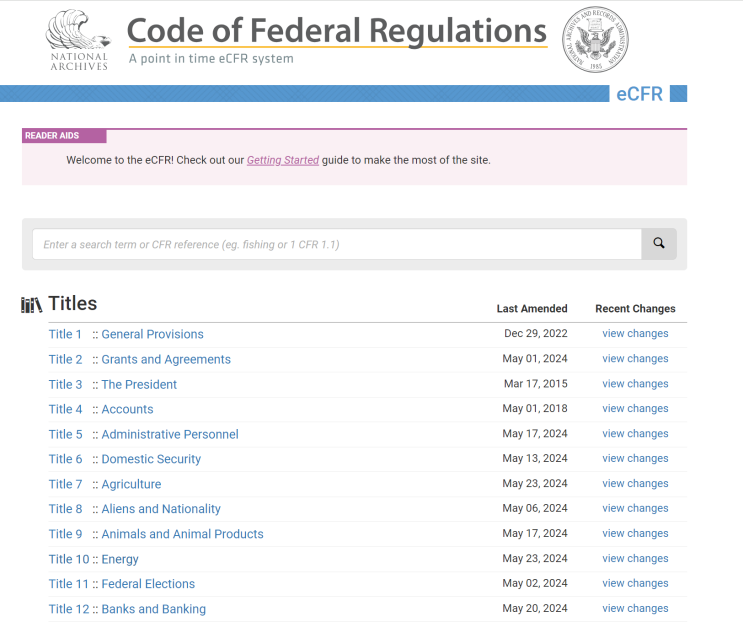
Task: Click the Code of Federal Regulations heading
Action: click(x=337, y=30)
